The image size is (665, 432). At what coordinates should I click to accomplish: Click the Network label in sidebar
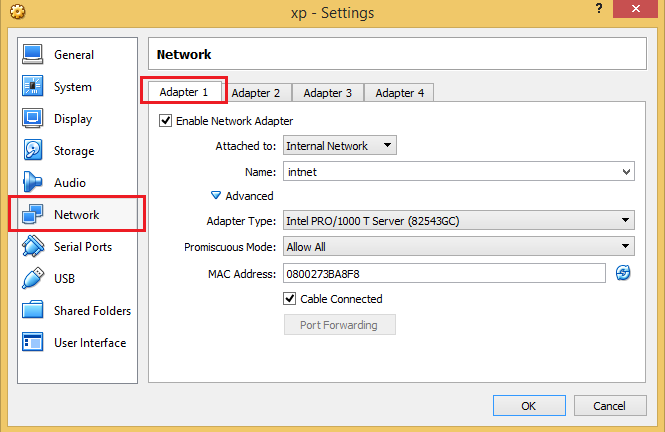[76, 215]
